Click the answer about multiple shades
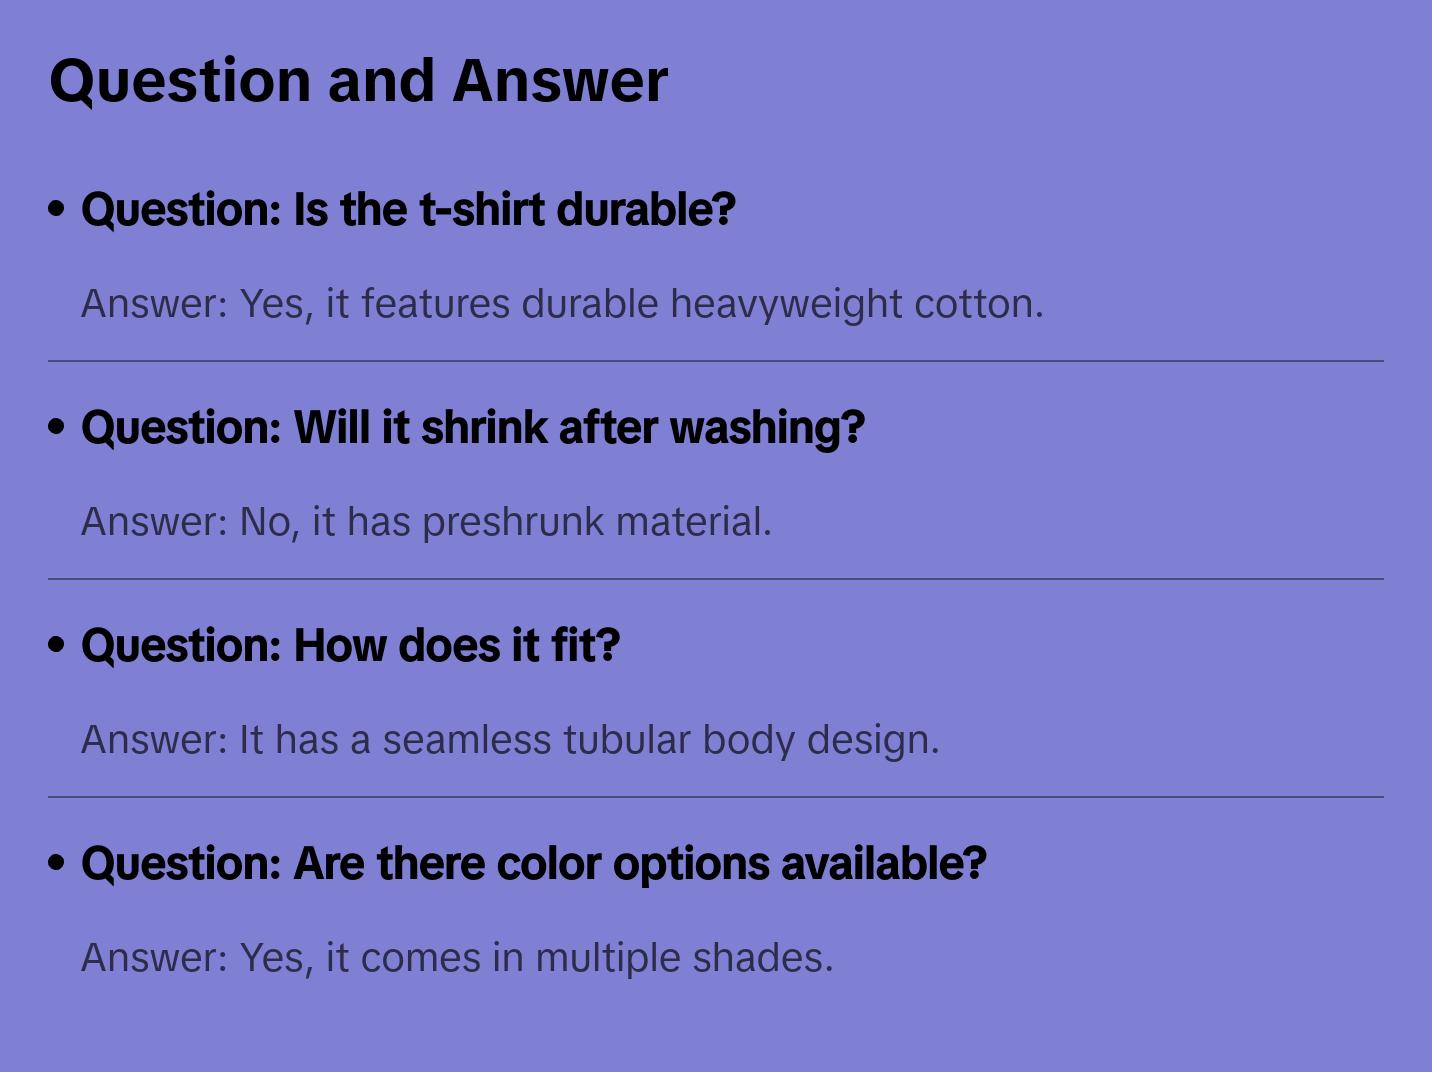This screenshot has height=1072, width=1432. coord(457,958)
